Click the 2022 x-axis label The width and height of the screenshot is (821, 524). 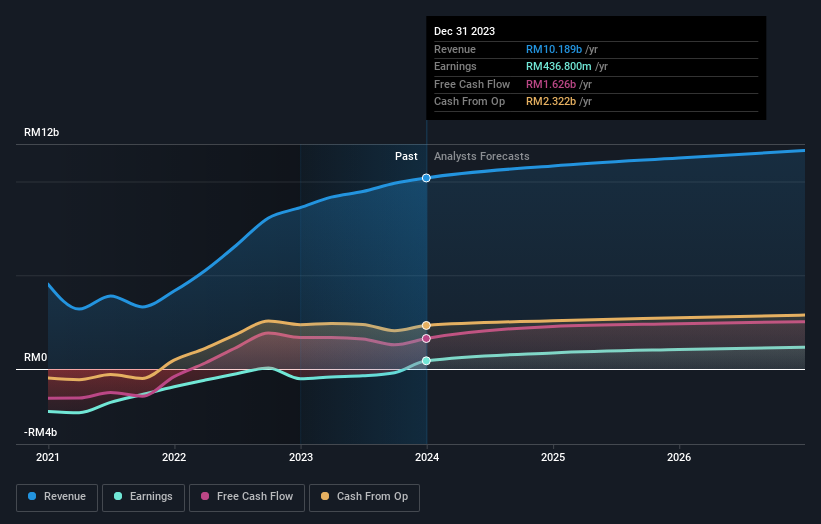[174, 458]
